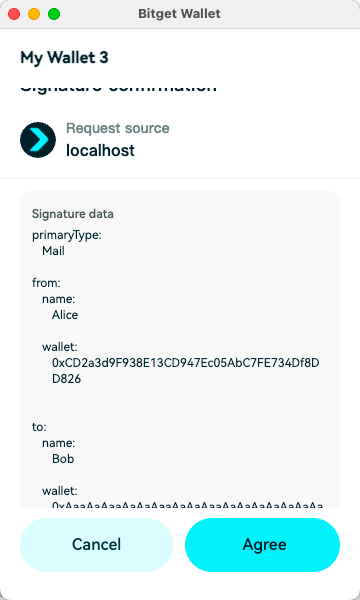Click the to: section label
This screenshot has height=600, width=360.
pos(39,427)
